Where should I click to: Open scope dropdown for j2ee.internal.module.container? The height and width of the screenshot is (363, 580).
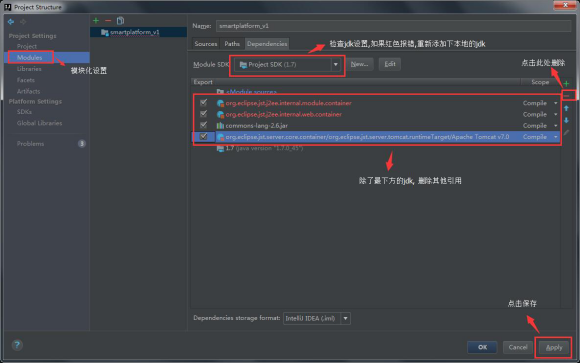coord(556,103)
